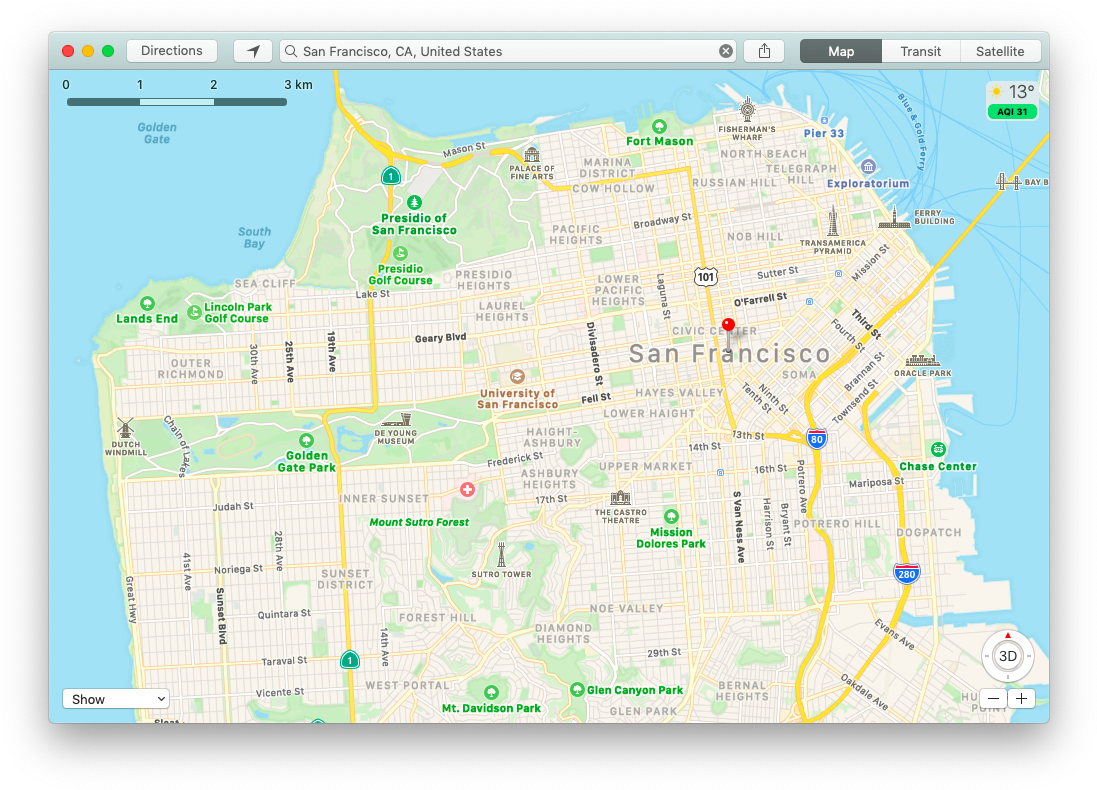Select the University of San Francisco icon
This screenshot has height=790, width=1097.
click(x=517, y=376)
